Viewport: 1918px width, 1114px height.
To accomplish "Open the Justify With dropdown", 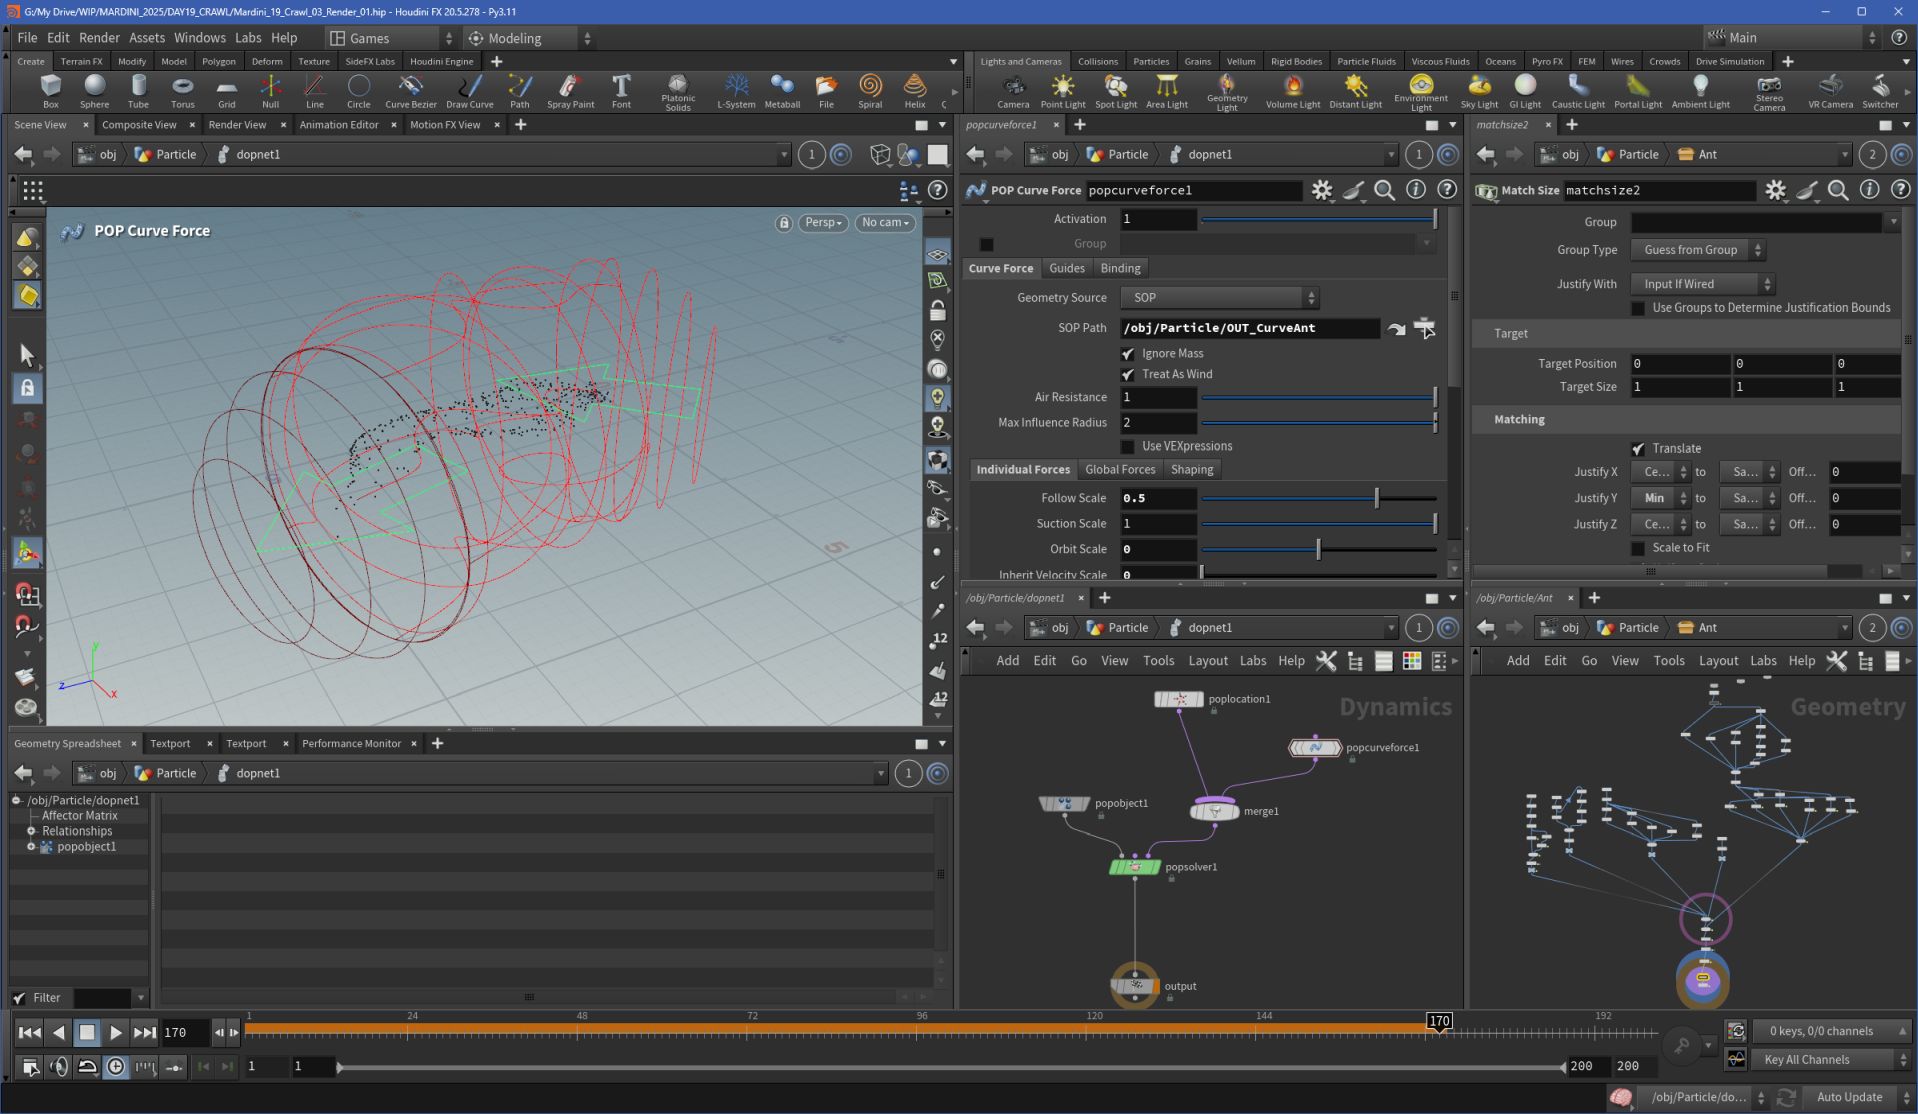I will point(1702,284).
